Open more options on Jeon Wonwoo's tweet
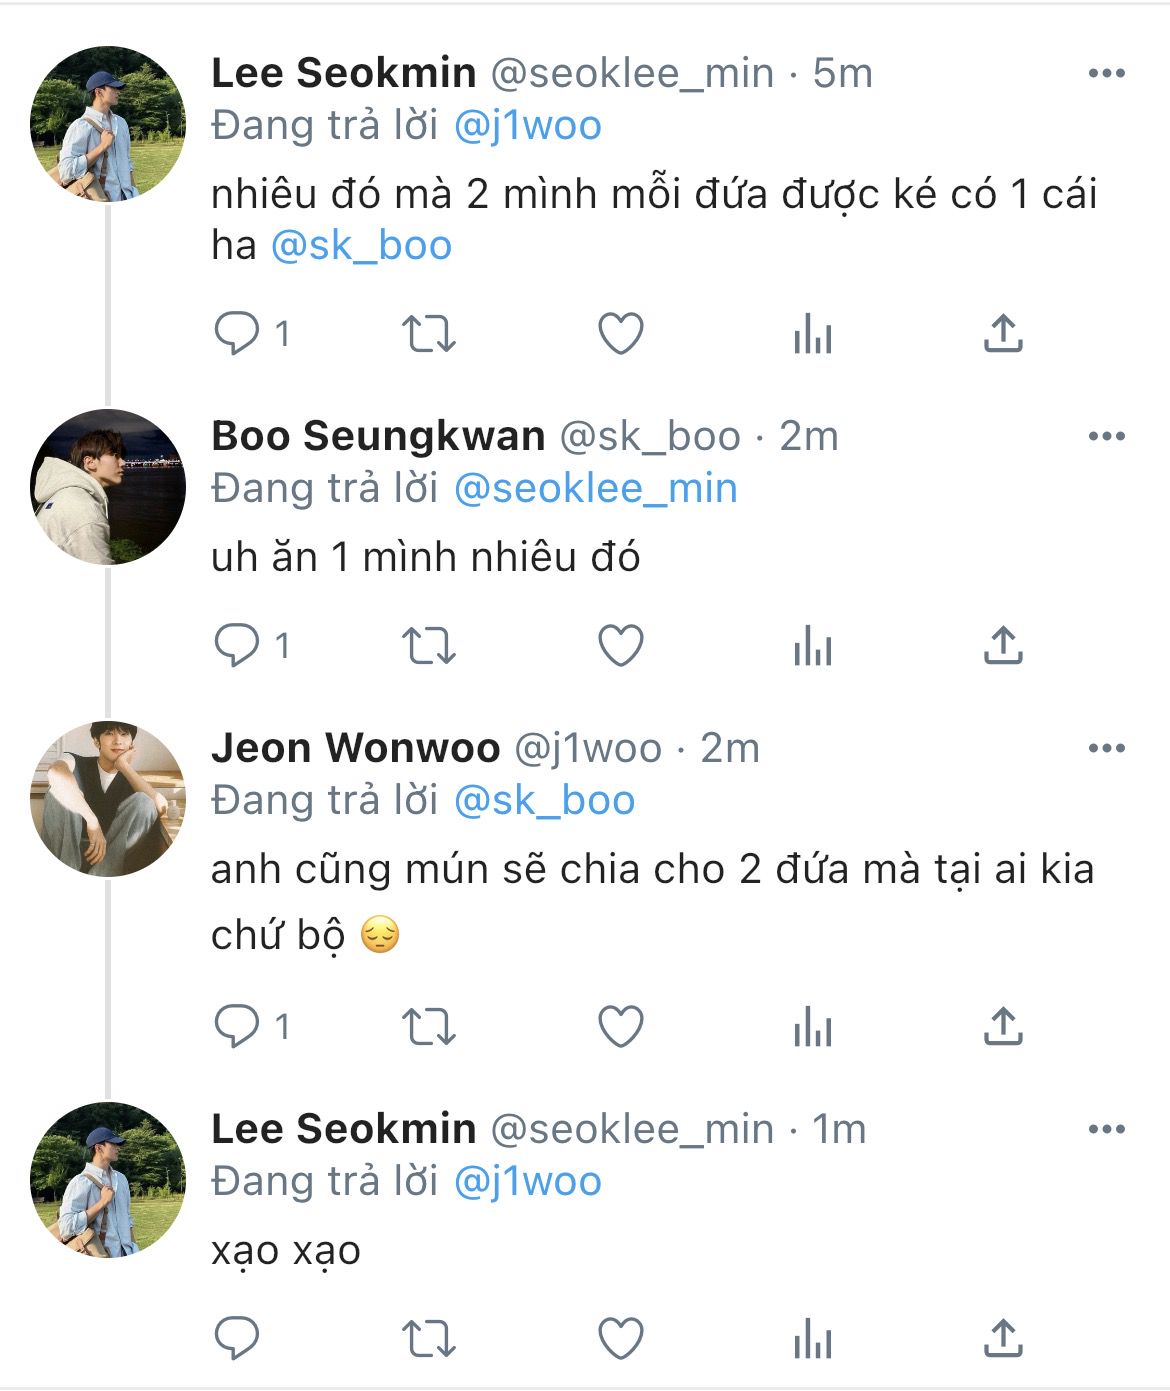Viewport: 1170px width, 1391px height. click(1106, 749)
